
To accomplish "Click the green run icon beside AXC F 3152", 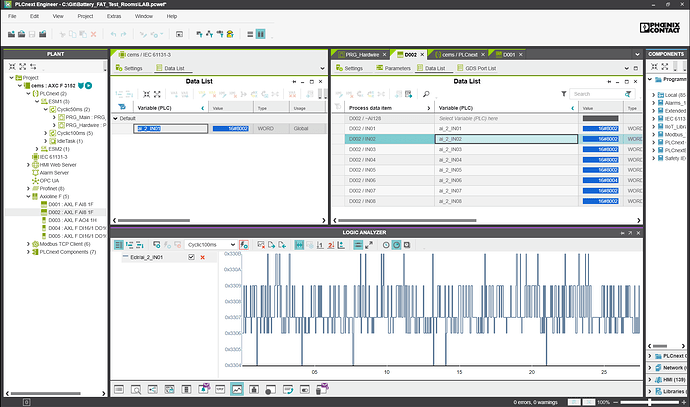I will [x=88, y=86].
